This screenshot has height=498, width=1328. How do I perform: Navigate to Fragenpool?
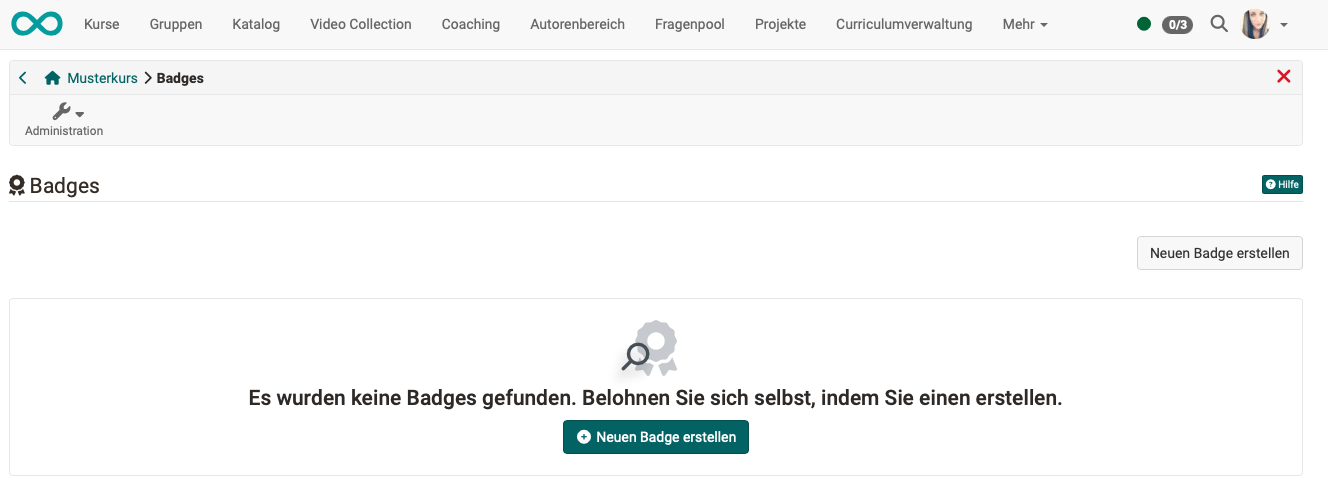[689, 24]
